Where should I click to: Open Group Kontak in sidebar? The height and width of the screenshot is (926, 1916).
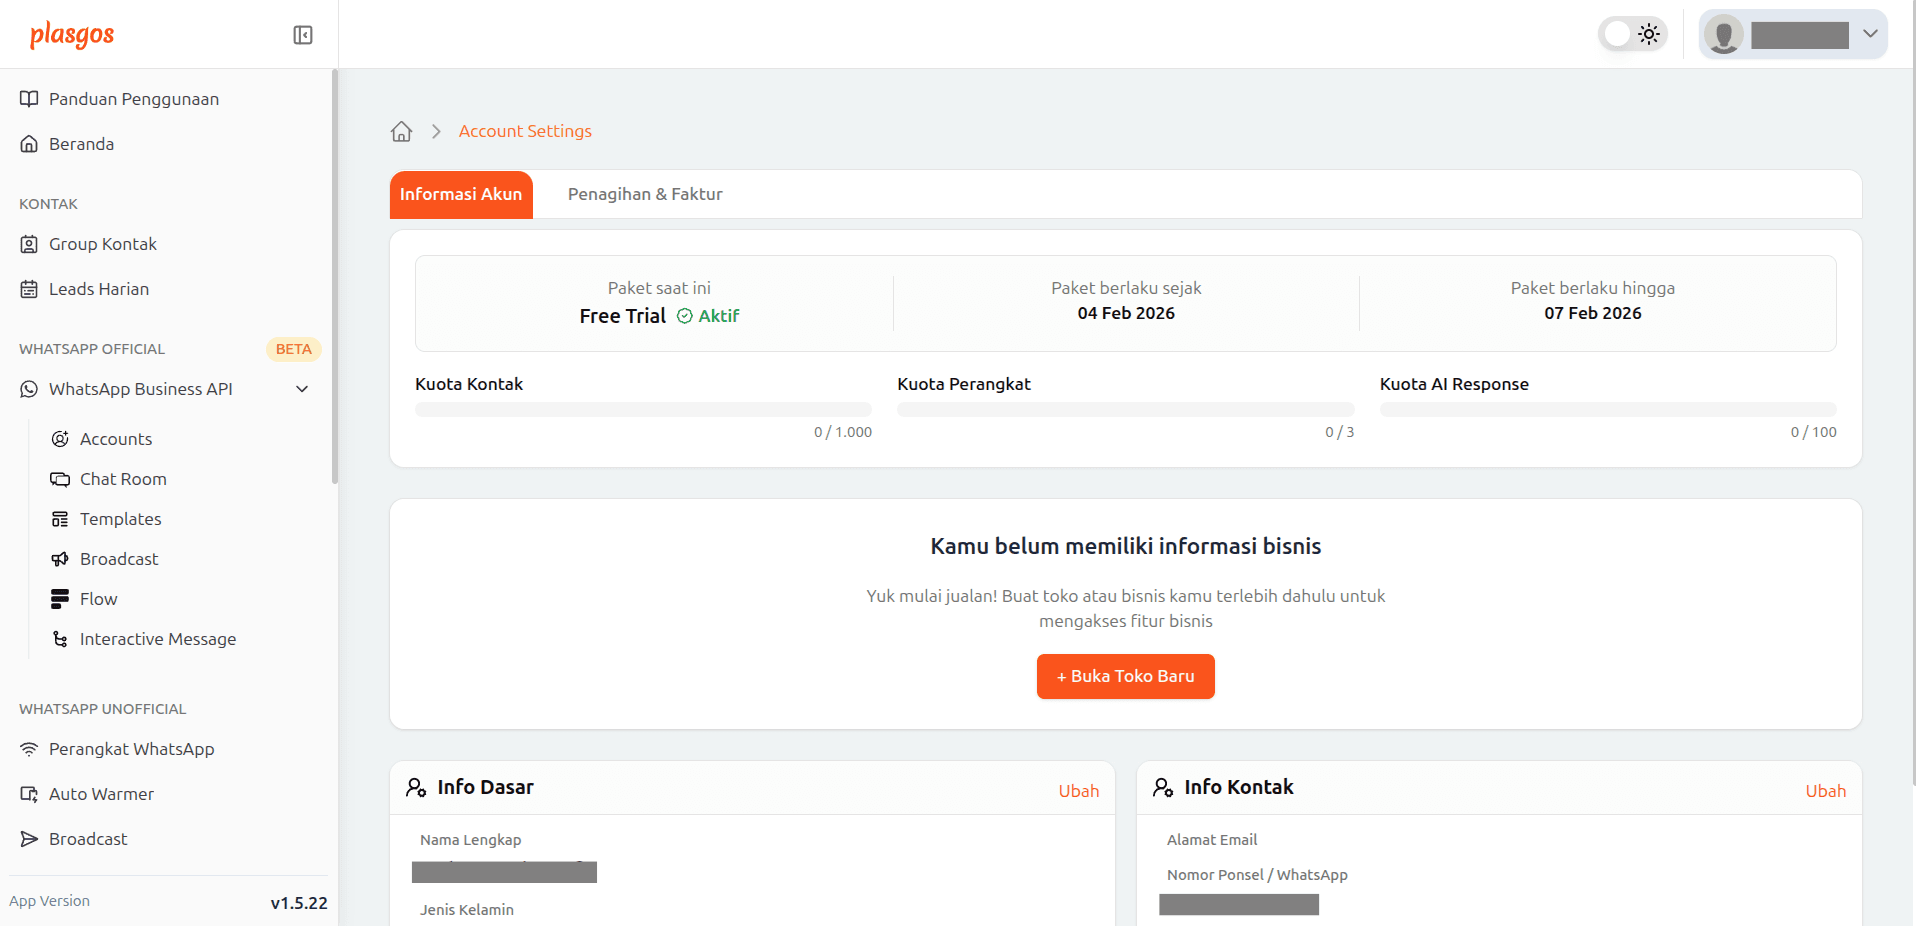[x=102, y=244]
